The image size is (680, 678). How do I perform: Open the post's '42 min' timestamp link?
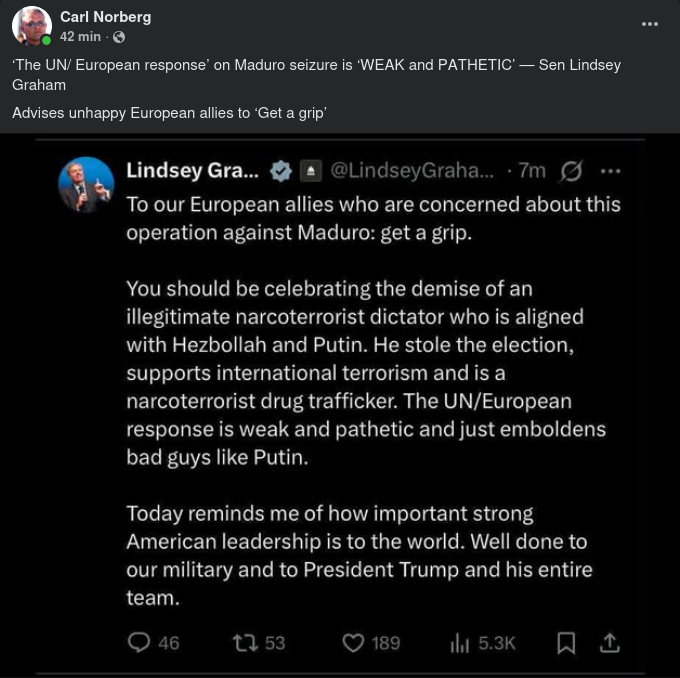point(80,36)
